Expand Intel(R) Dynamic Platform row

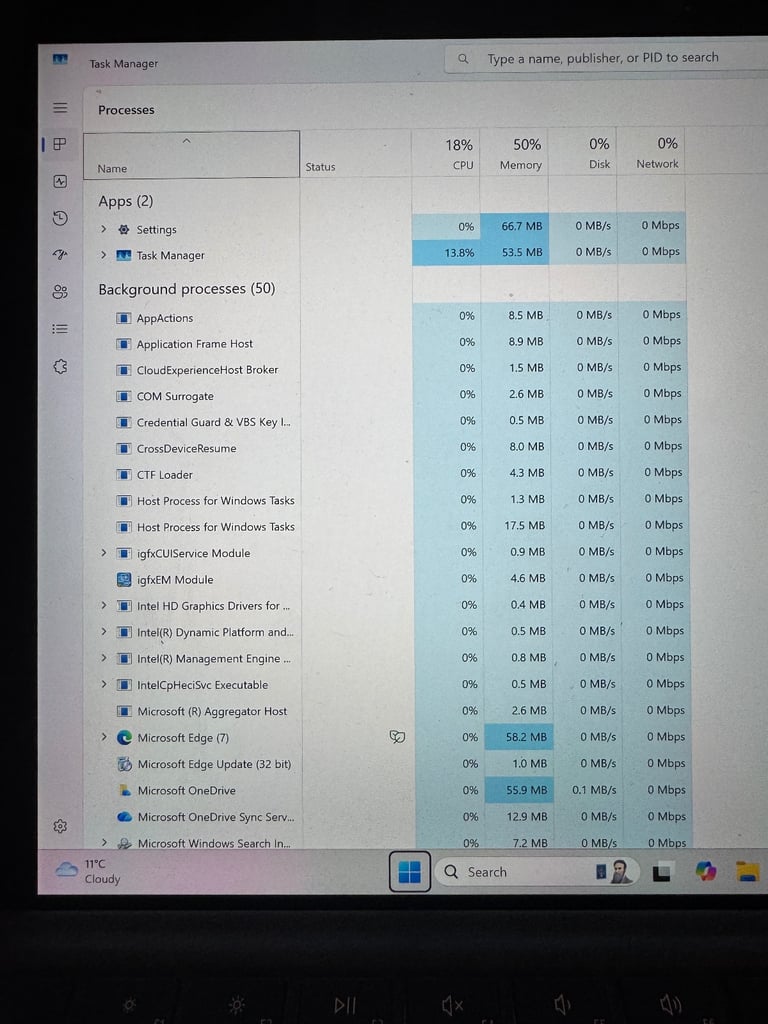[x=103, y=632]
